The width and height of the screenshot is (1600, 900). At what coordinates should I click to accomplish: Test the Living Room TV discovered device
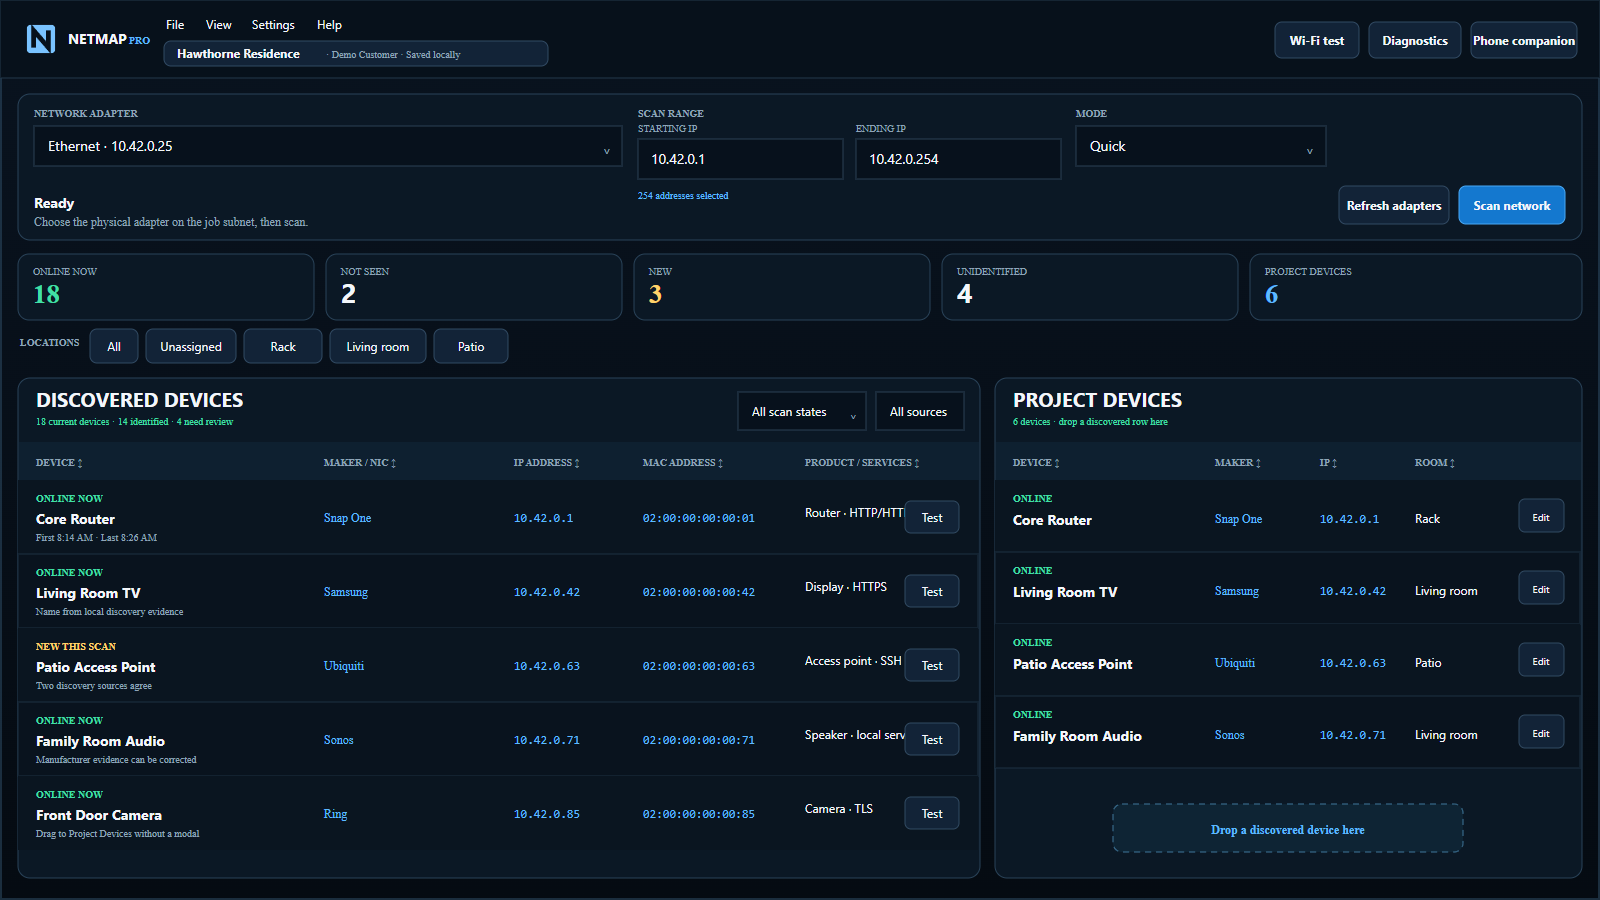[932, 591]
